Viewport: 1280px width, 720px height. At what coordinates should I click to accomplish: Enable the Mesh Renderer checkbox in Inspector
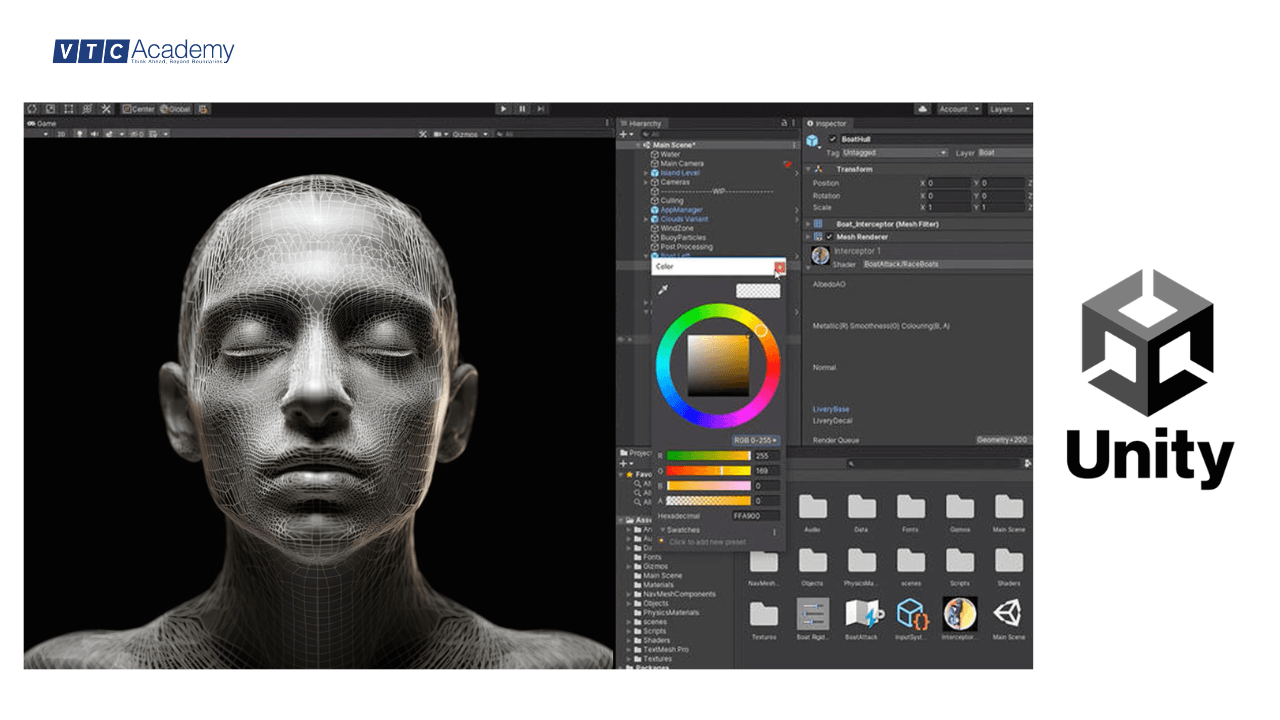point(830,236)
